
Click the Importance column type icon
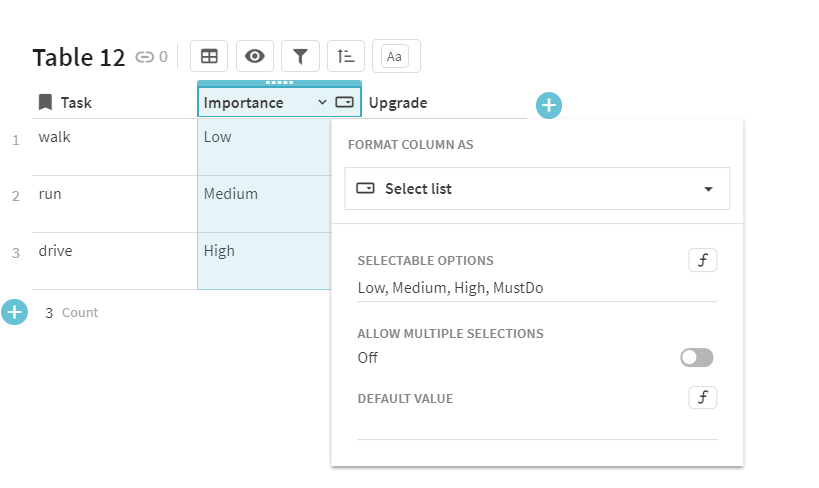344,102
